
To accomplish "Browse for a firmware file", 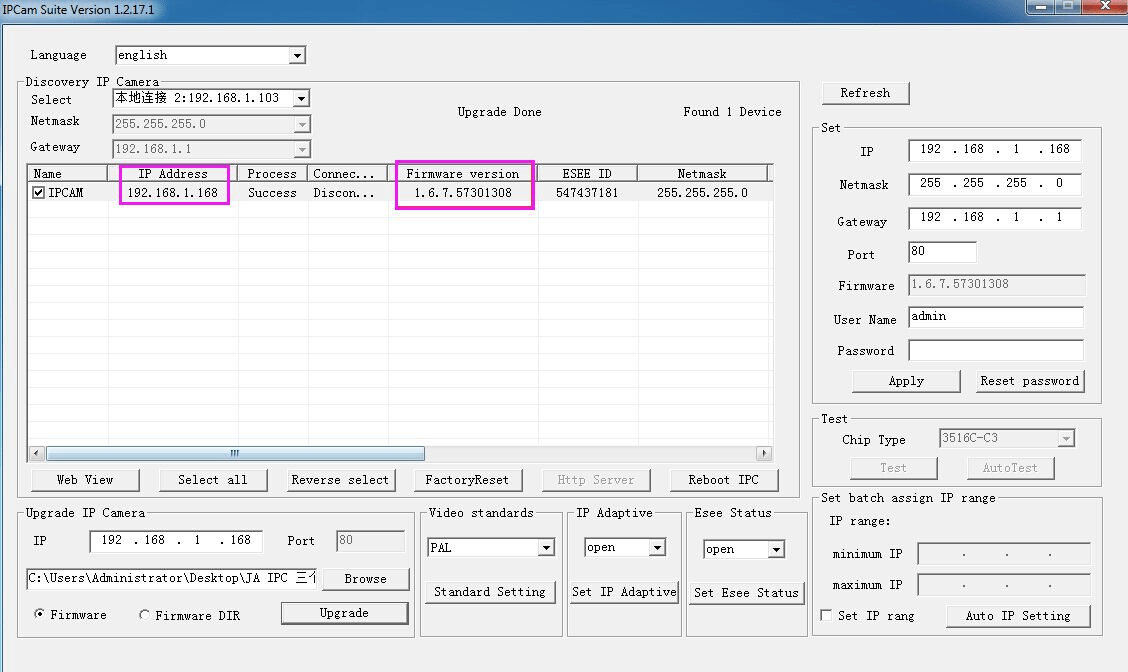I will pos(365,579).
